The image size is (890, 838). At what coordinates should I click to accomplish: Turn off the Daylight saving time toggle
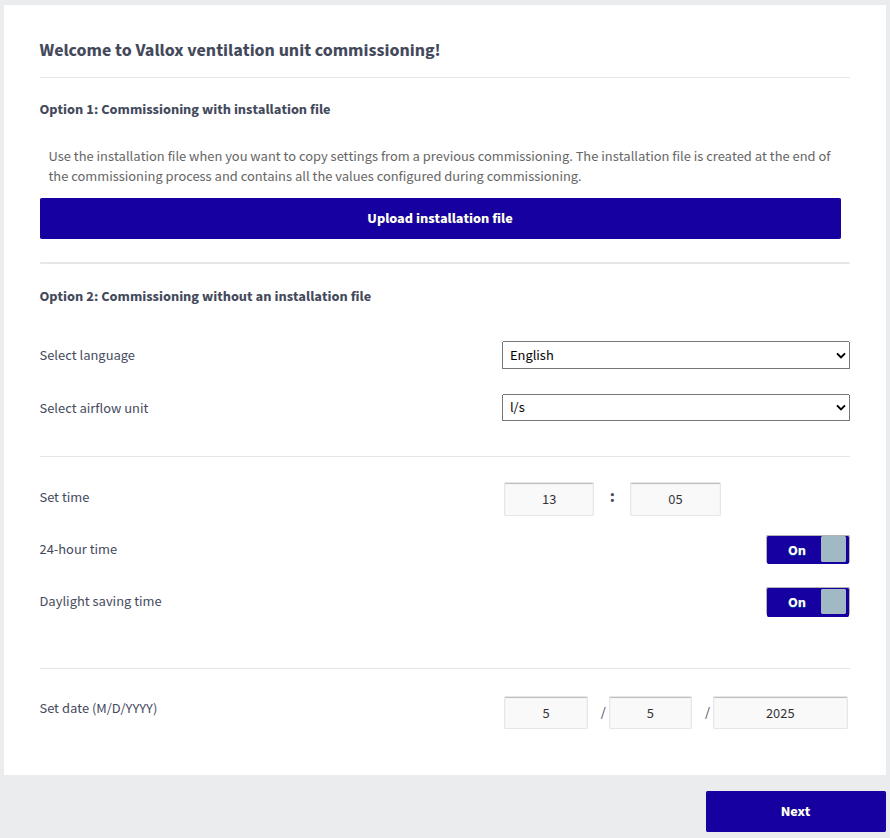pos(807,602)
